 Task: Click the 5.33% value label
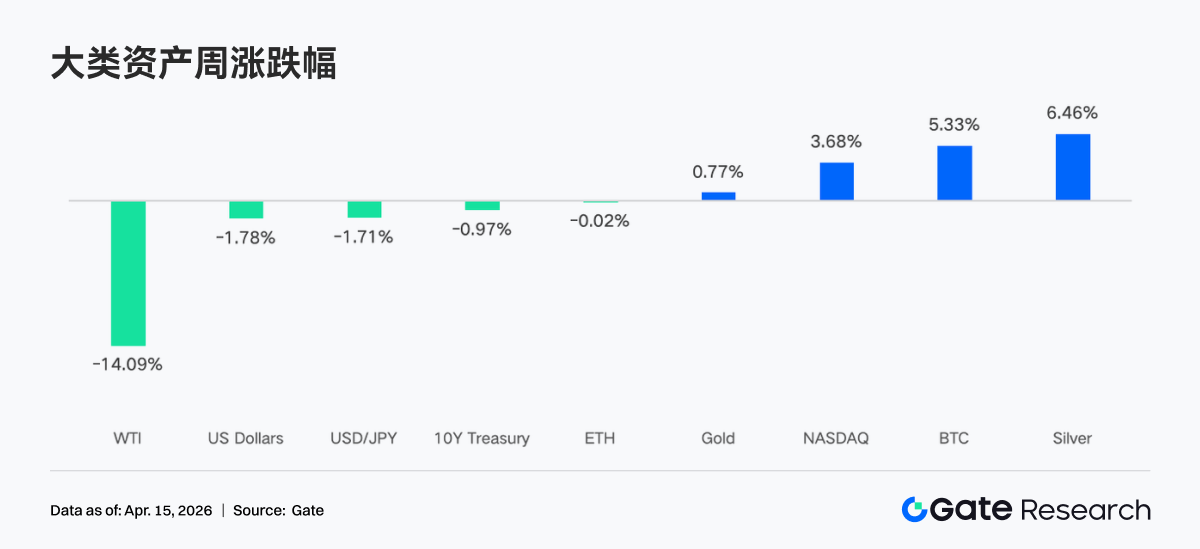[954, 125]
